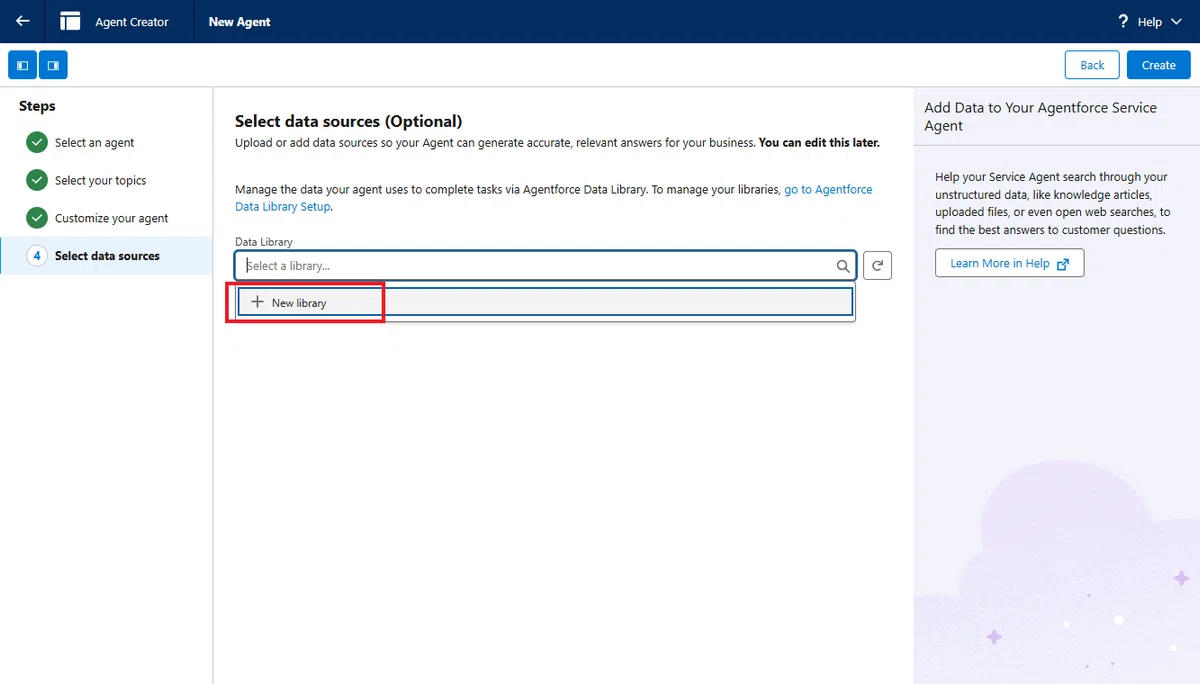Image resolution: width=1200 pixels, height=684 pixels.
Task: Go to Select your topics step
Action: click(100, 181)
